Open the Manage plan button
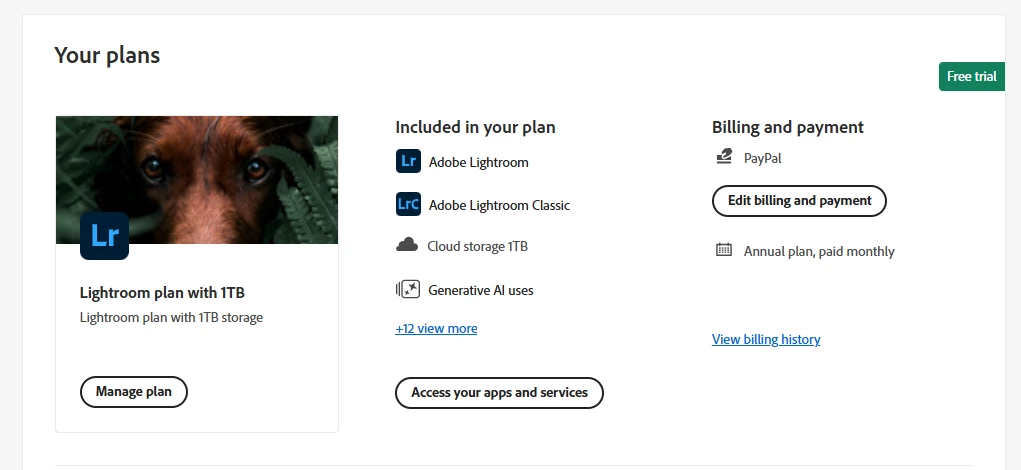Viewport: 1021px width, 470px height. click(133, 392)
